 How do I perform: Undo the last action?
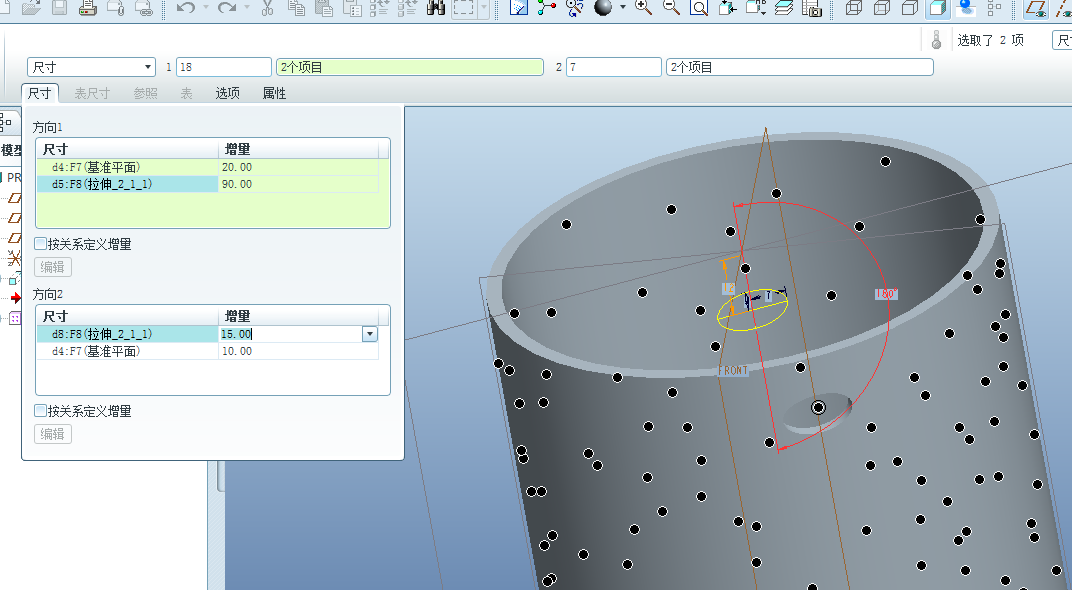185,8
